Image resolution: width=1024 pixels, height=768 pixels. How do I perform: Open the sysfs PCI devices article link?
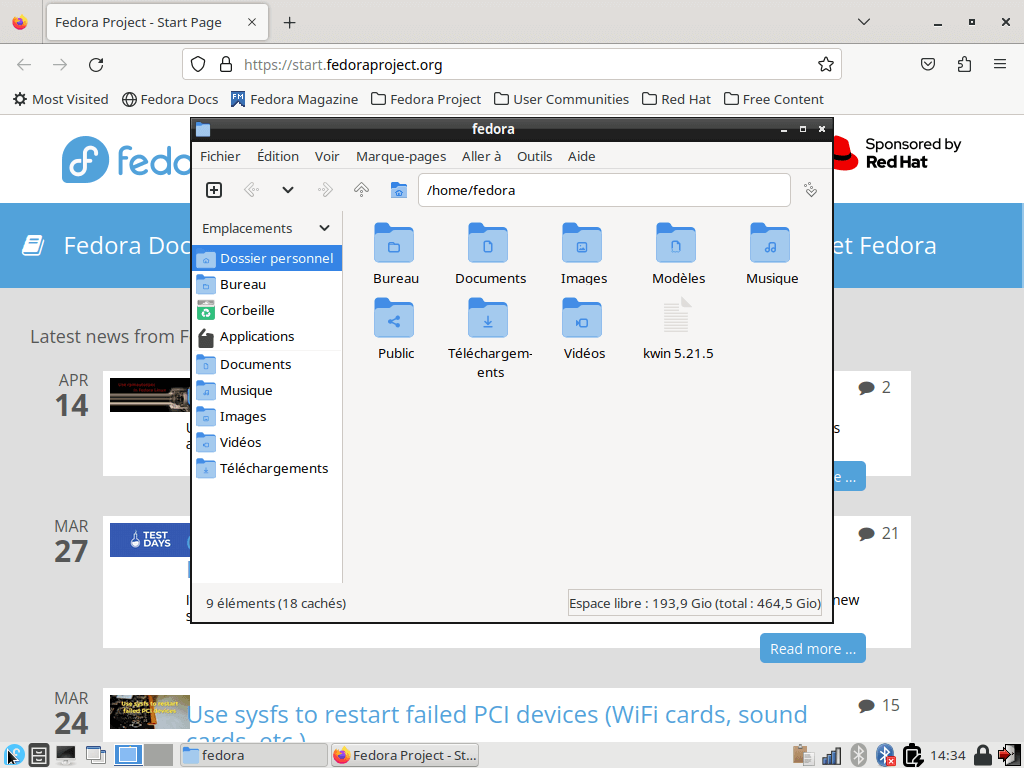tap(498, 715)
